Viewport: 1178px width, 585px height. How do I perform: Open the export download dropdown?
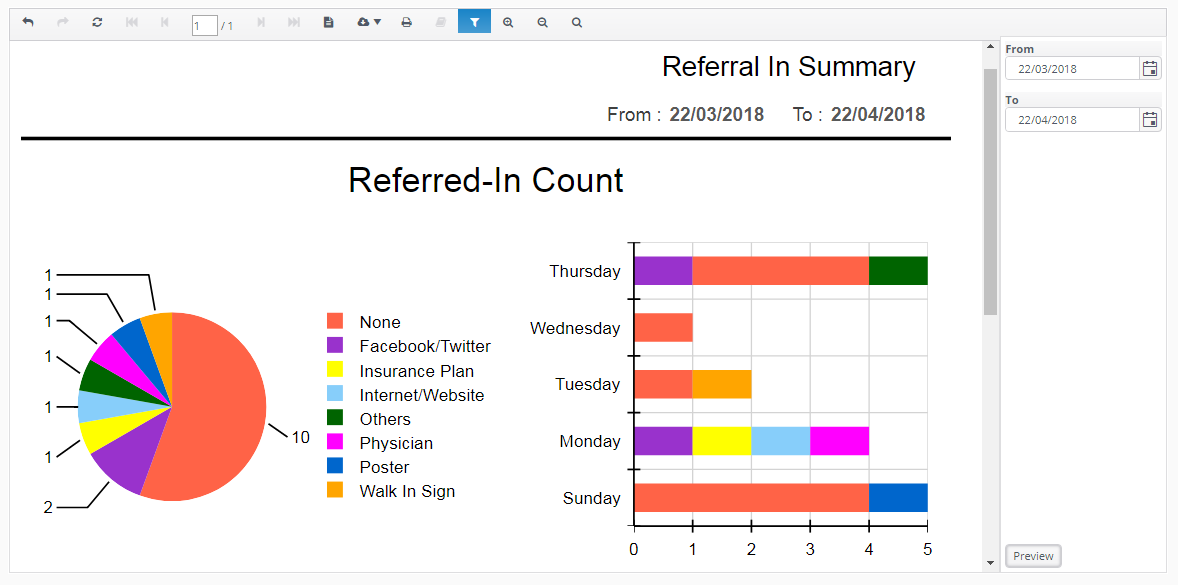click(369, 22)
